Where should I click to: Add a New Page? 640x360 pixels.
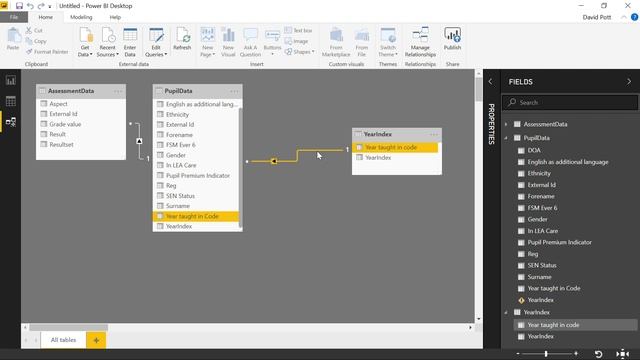[208, 42]
